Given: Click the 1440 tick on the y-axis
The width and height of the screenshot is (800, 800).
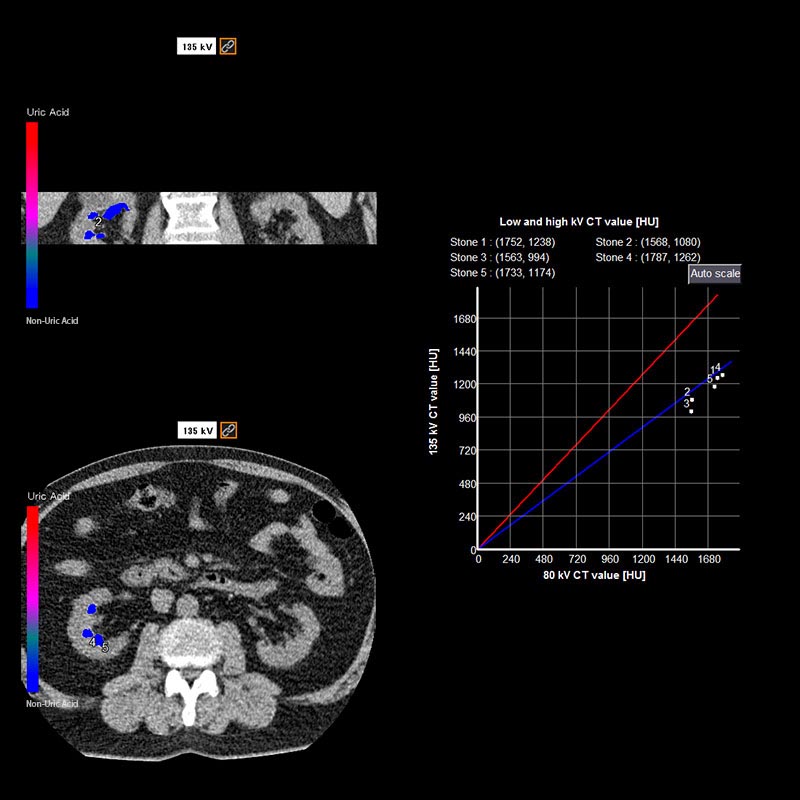Looking at the screenshot, I should tap(464, 352).
